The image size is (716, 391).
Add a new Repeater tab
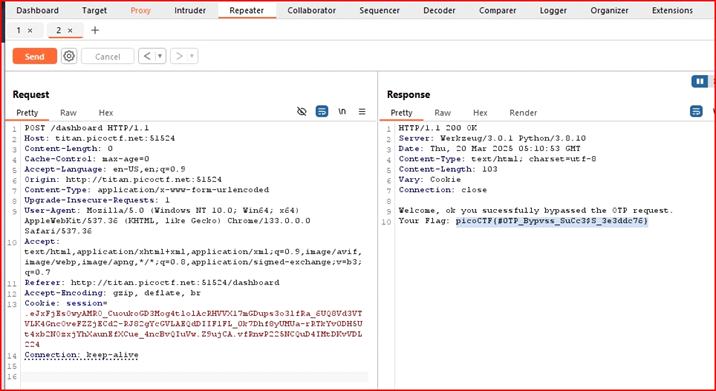click(x=95, y=31)
